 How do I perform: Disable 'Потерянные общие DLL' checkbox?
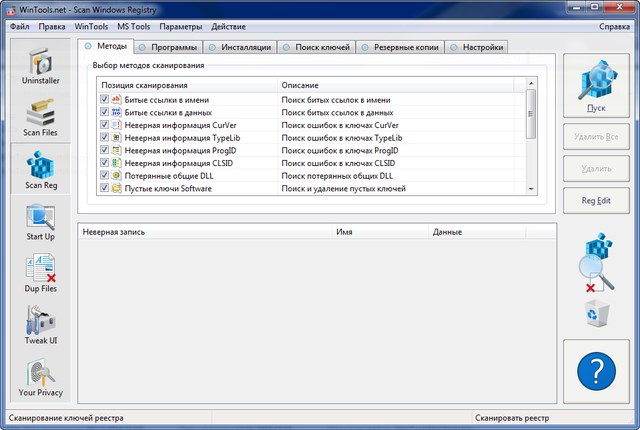coord(104,175)
